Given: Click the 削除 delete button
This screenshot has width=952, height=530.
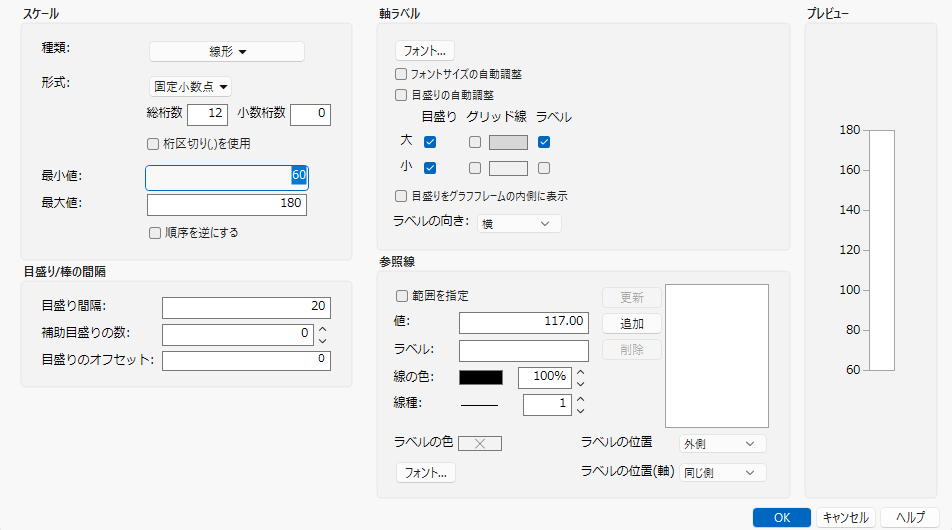Looking at the screenshot, I should pos(631,350).
